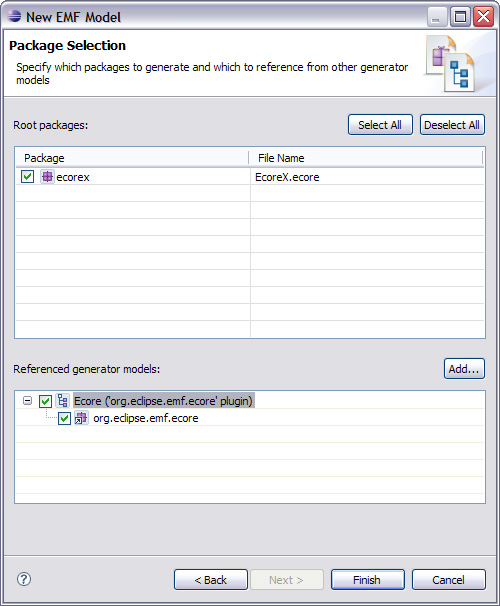Click the ecorex package icon
500x606 pixels.
(47, 177)
